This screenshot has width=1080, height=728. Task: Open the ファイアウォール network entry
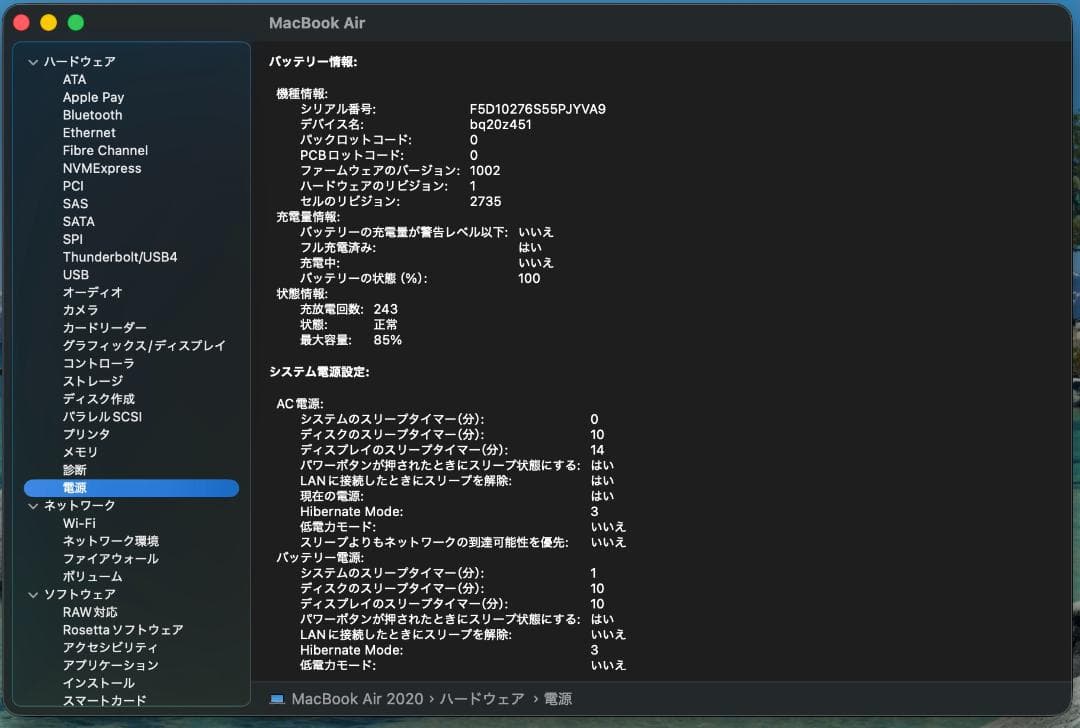pyautogui.click(x=110, y=559)
